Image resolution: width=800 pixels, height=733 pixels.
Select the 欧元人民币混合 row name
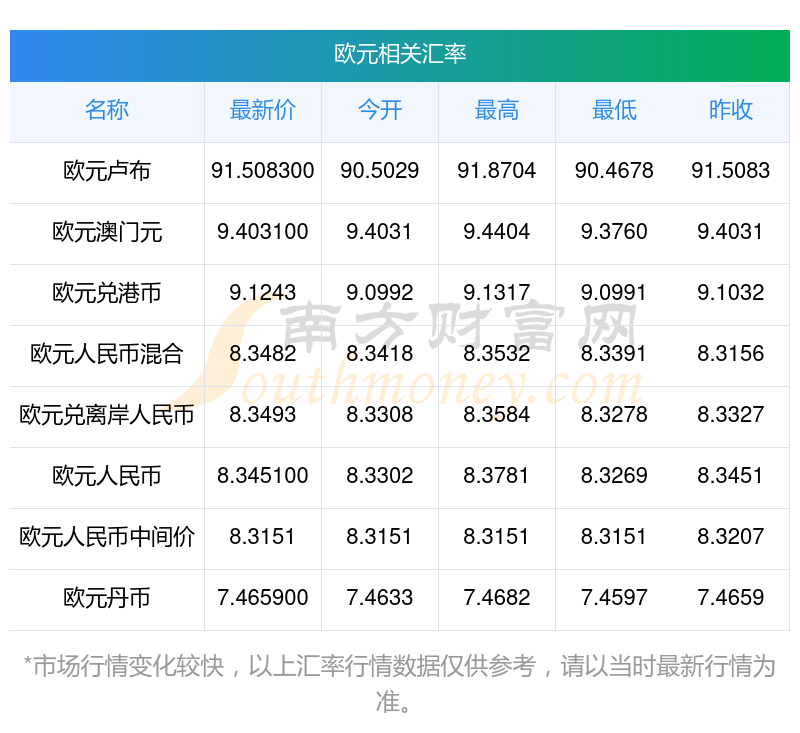(x=107, y=354)
